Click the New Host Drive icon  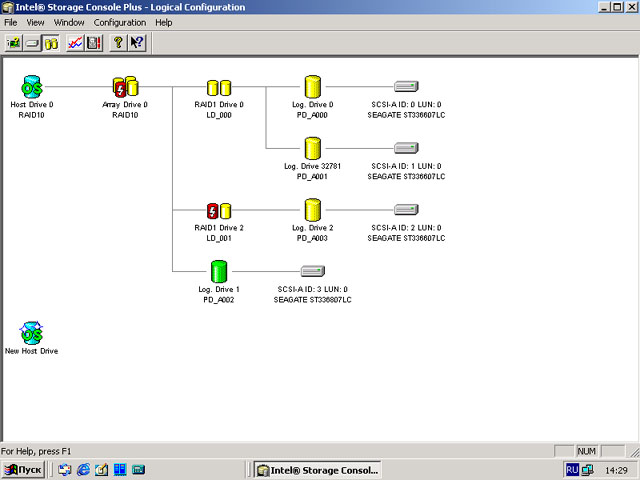click(x=32, y=333)
